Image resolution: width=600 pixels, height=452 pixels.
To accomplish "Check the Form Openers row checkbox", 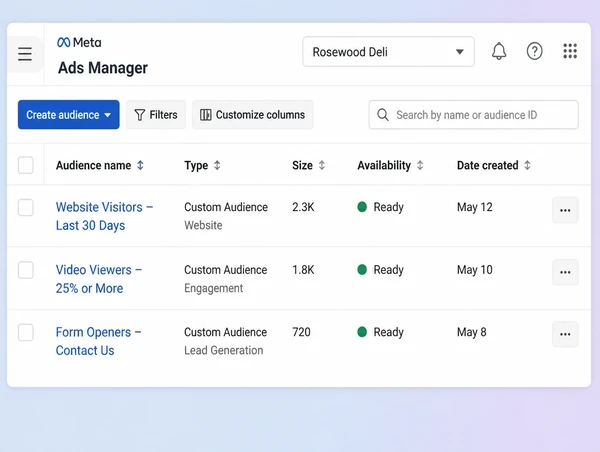I will click(26, 332).
